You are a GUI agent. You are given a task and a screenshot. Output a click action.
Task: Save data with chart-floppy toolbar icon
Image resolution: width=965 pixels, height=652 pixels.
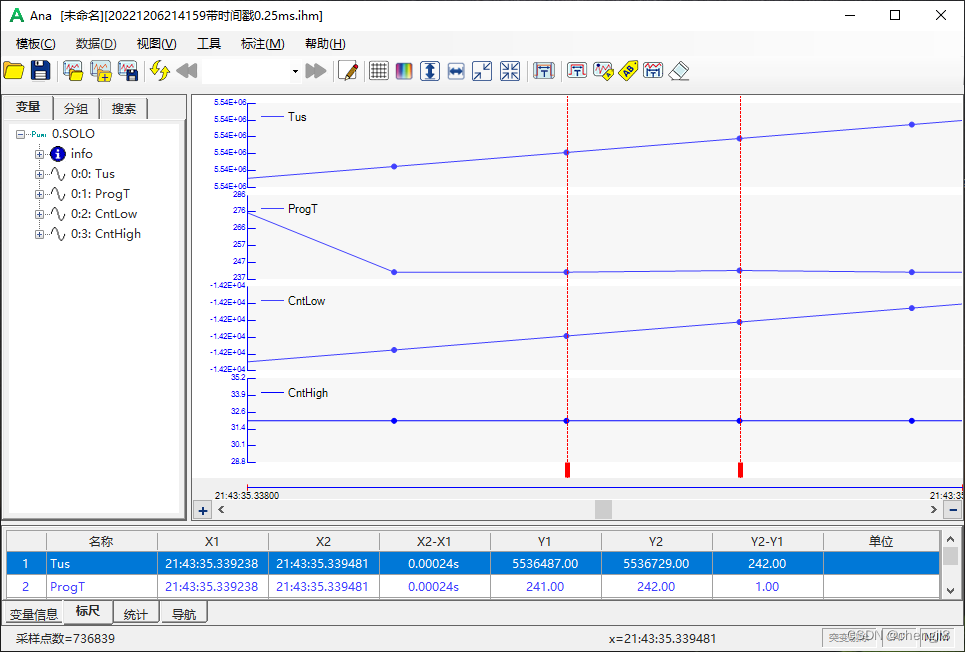point(128,71)
